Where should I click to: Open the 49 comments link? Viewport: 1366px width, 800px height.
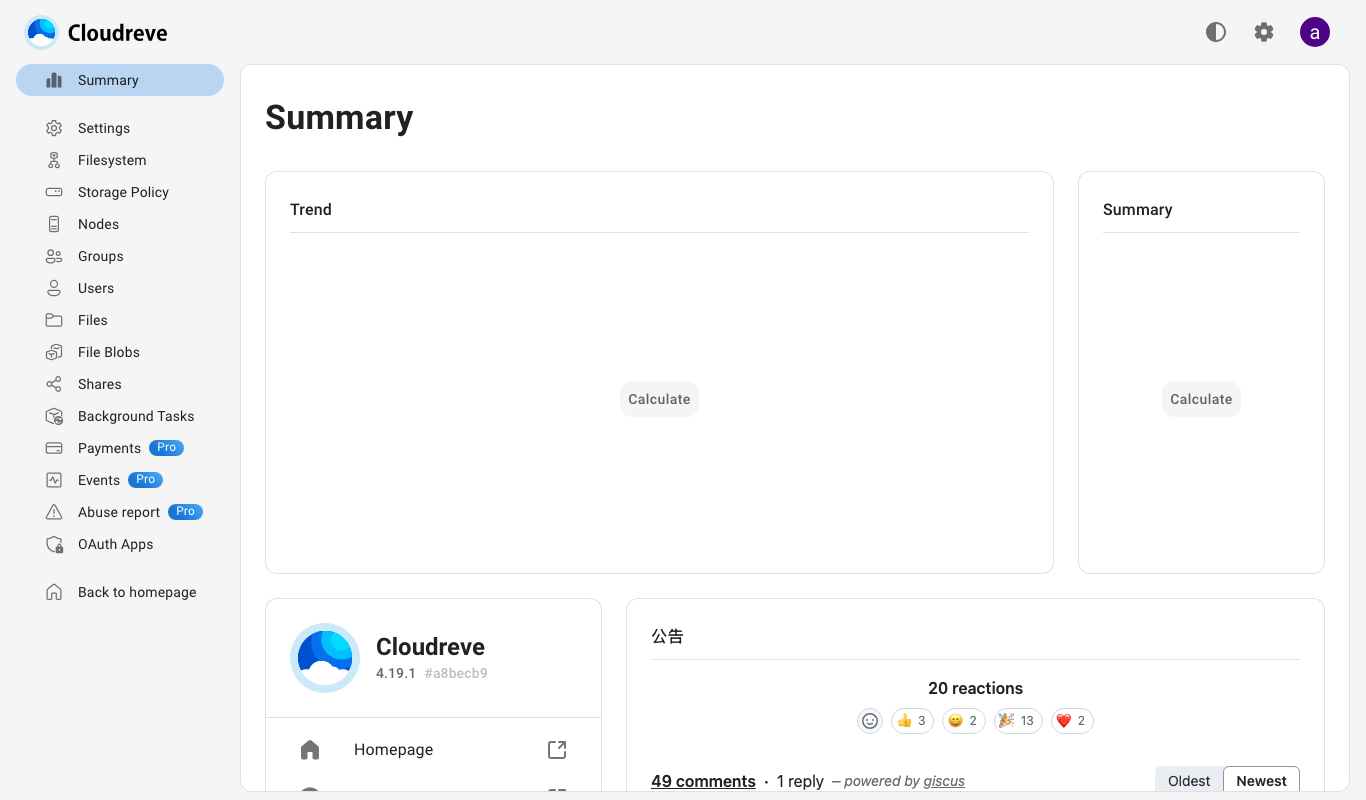[x=703, y=781]
